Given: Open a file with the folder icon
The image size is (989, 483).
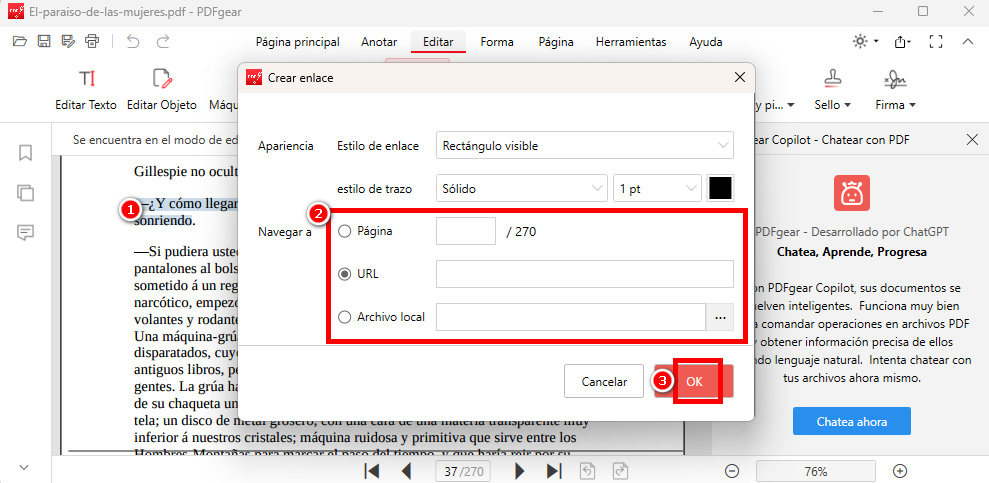Looking at the screenshot, I should click(20, 42).
